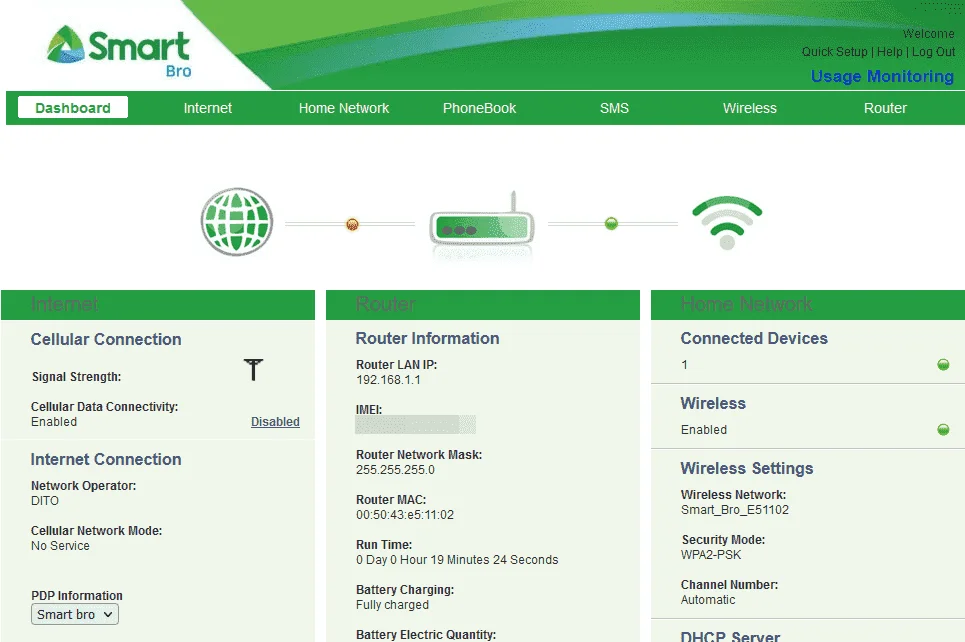Viewport: 965px width, 642px height.
Task: Click the Connected Devices heading
Action: [754, 338]
